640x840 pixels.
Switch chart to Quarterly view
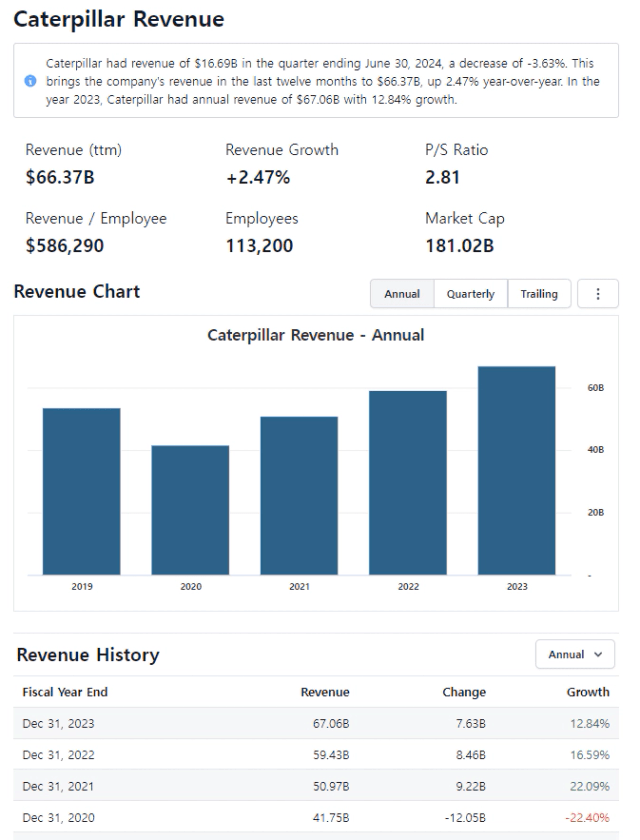pos(470,294)
